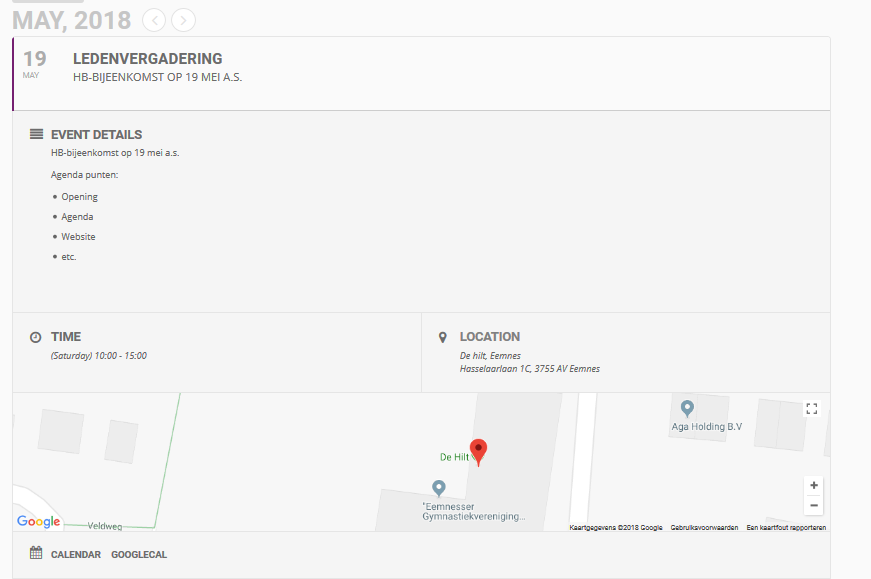This screenshot has width=871, height=579.
Task: Click the calendar icon at bottom
Action: [x=36, y=553]
